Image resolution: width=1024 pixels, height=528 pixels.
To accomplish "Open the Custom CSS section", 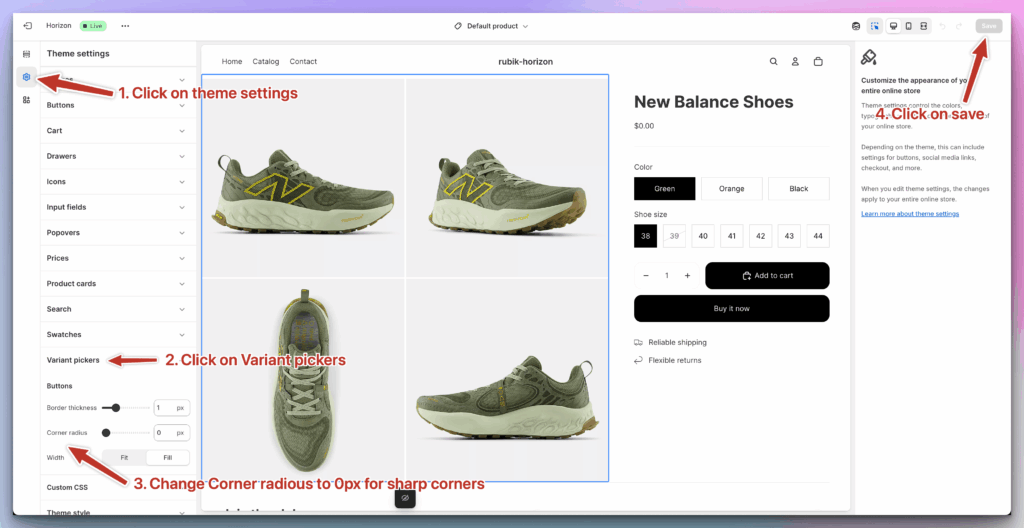I will click(x=118, y=487).
